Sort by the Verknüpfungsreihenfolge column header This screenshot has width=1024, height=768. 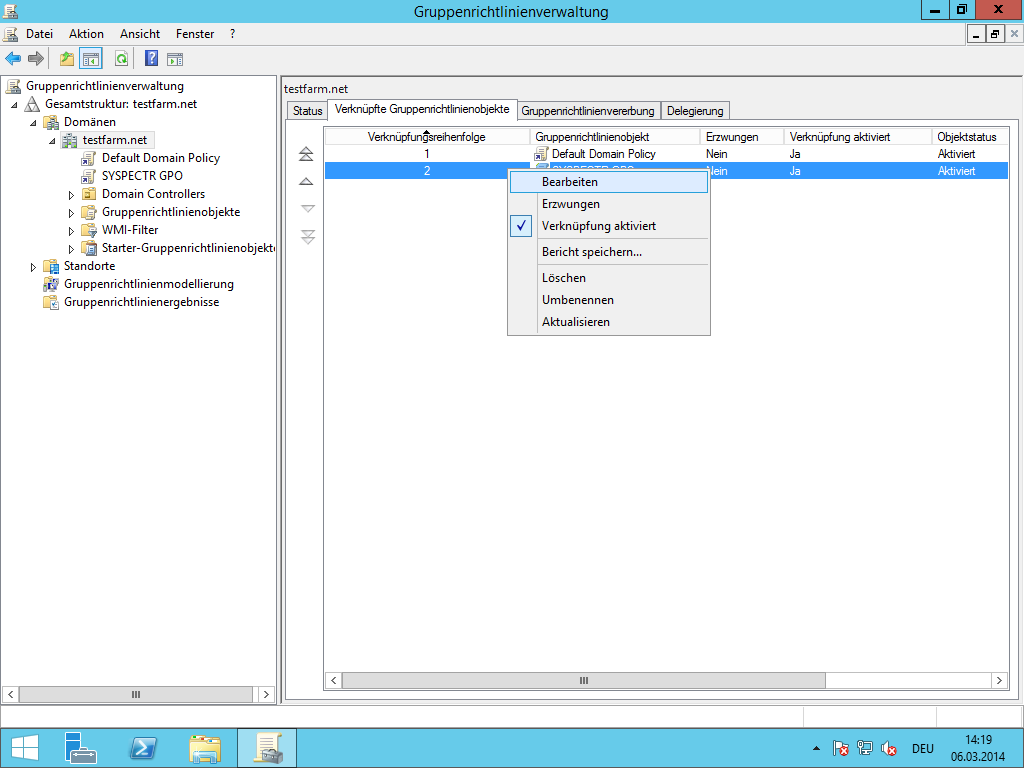point(427,137)
